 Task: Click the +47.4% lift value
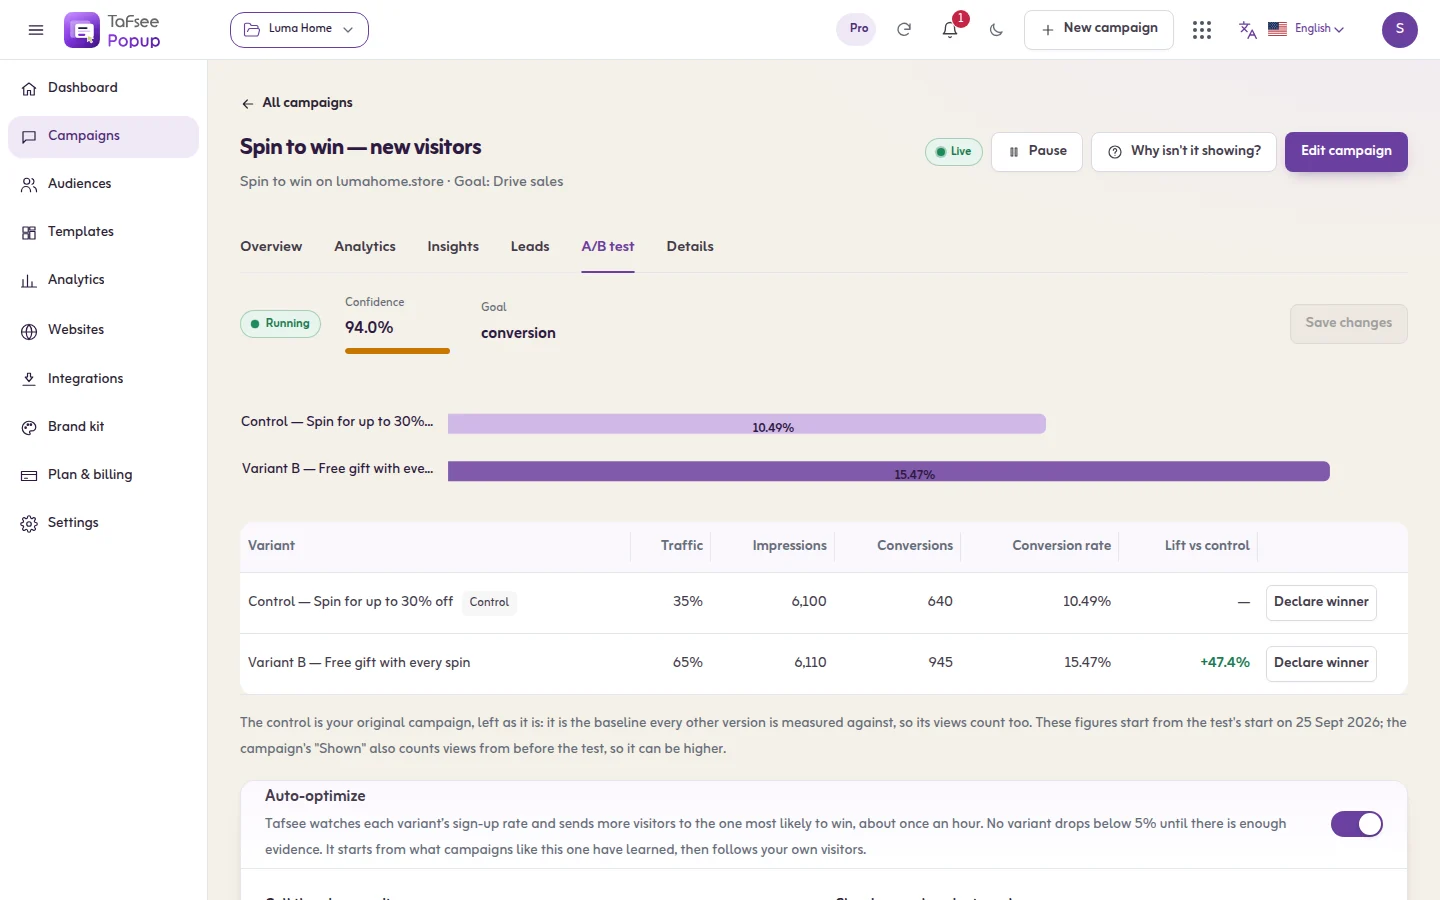pos(1225,663)
